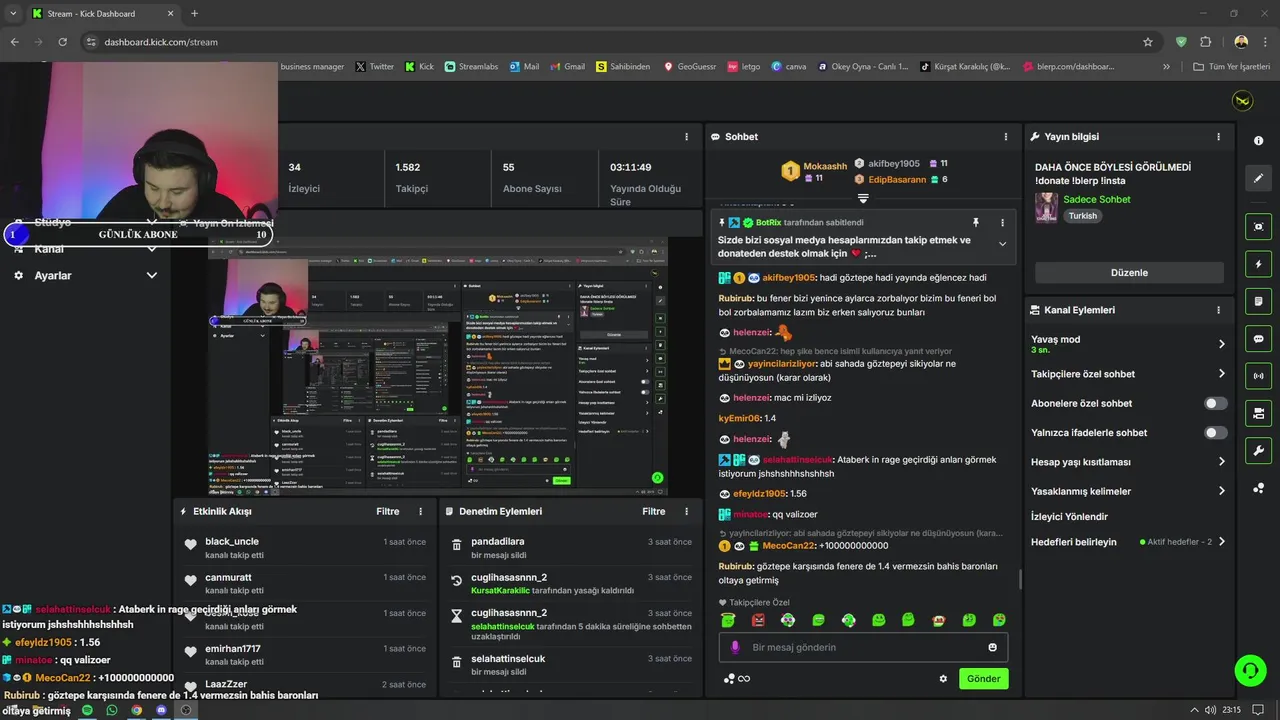
Task: Open the Gmail bookmark
Action: pos(567,67)
